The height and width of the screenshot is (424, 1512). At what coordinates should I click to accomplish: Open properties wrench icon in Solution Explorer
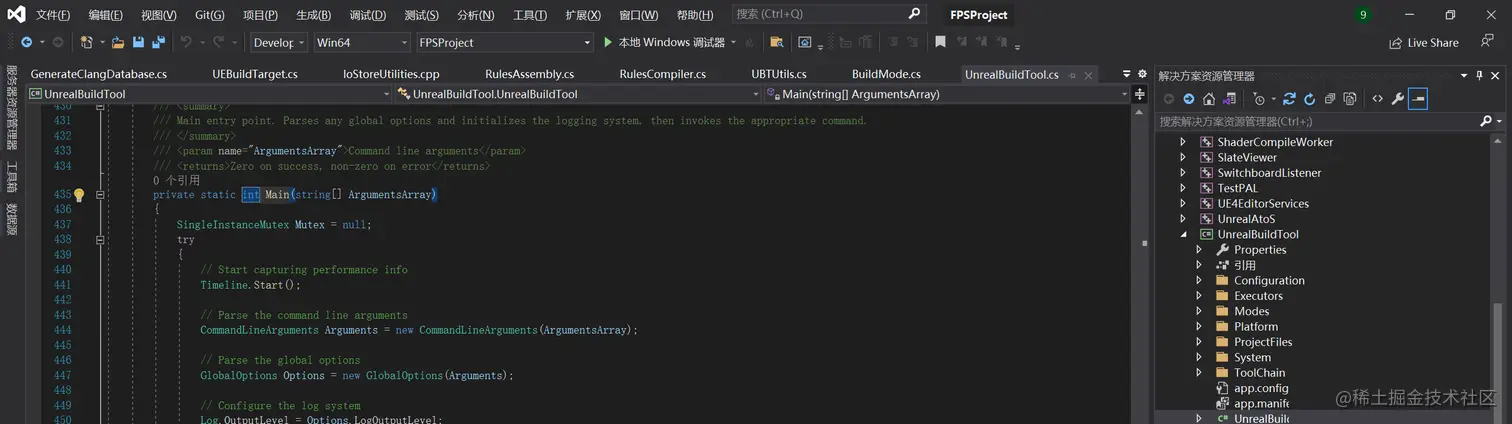1398,99
